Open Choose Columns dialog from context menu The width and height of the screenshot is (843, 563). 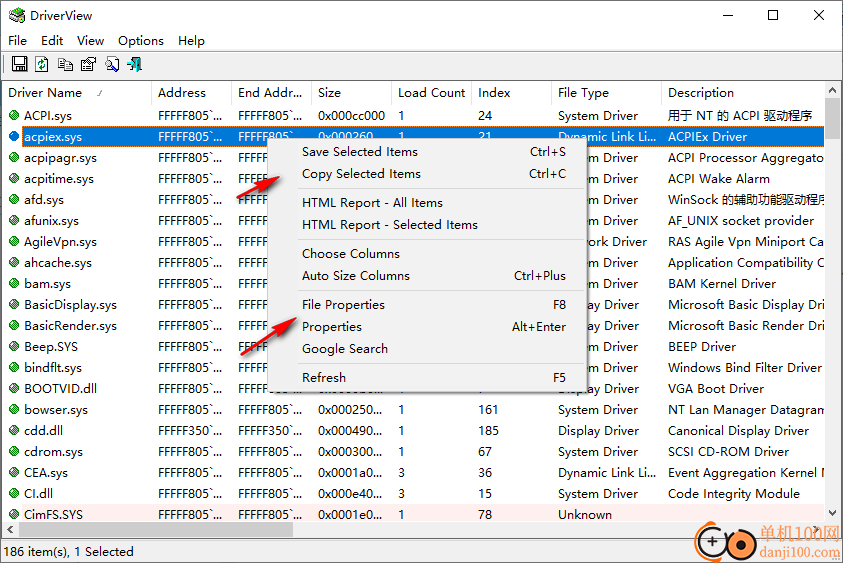coord(427,253)
